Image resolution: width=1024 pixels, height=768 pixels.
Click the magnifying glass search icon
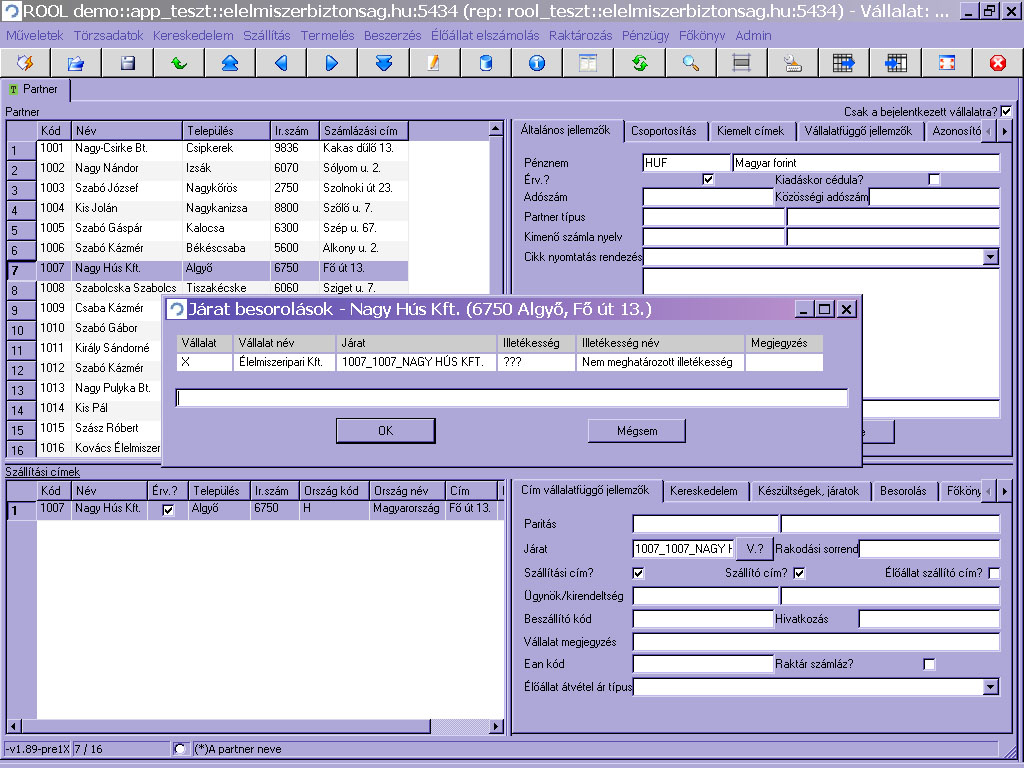[x=690, y=63]
